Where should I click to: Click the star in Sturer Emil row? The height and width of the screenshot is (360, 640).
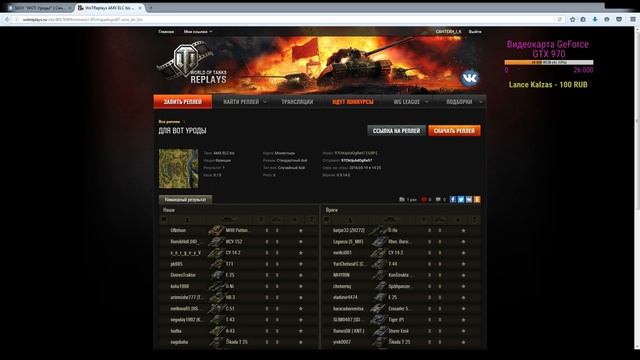pyautogui.click(x=463, y=331)
